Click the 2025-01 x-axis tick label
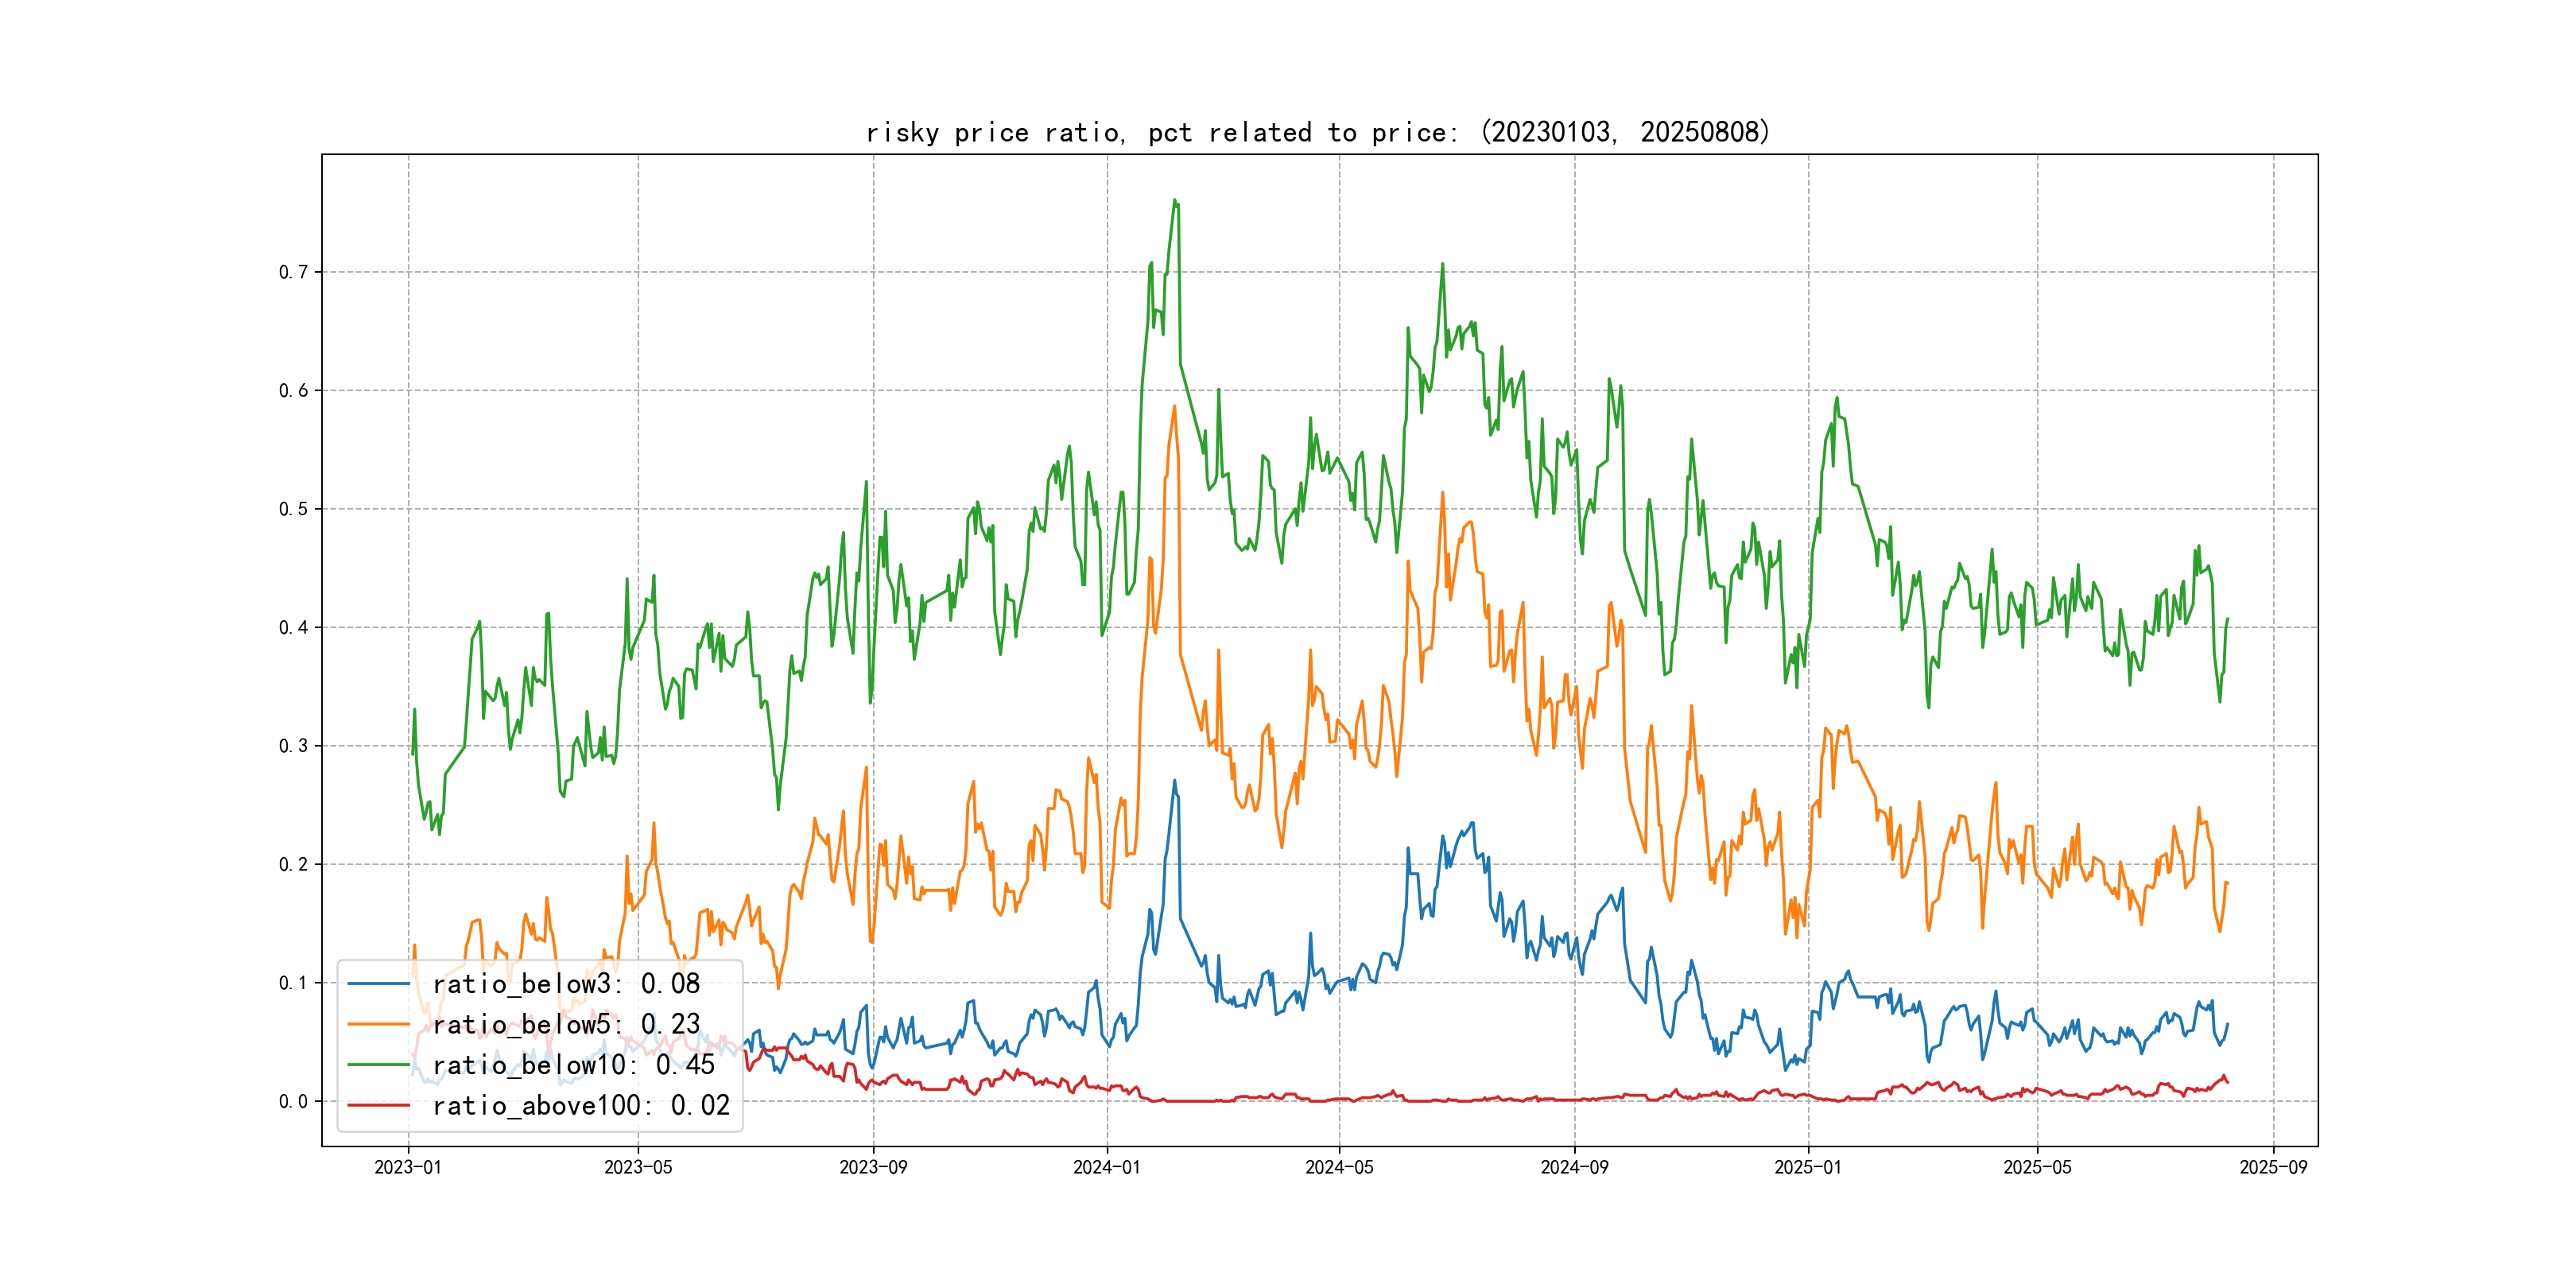2576x1288 pixels. point(1807,1167)
